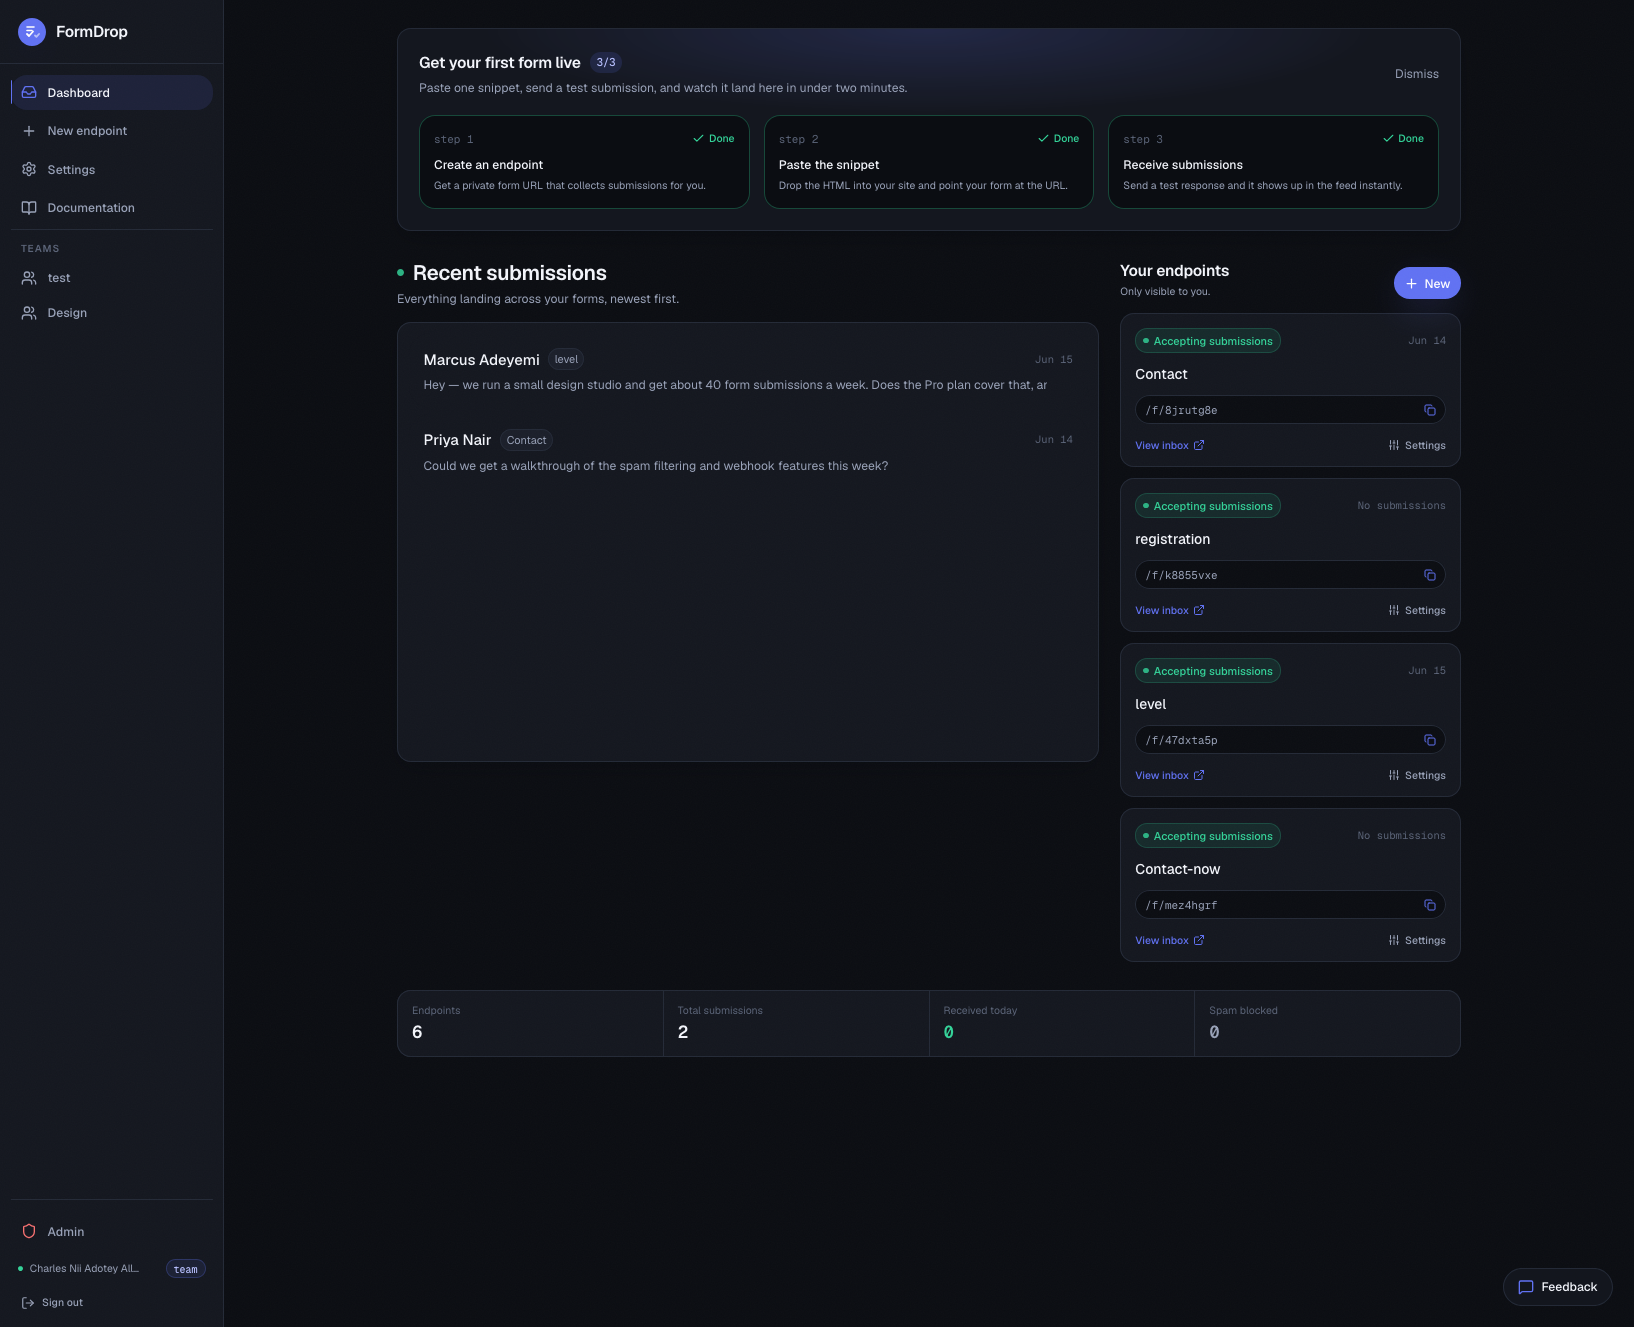The width and height of the screenshot is (1634, 1327).
Task: View inbox for the Contact endpoint
Action: tap(1170, 446)
